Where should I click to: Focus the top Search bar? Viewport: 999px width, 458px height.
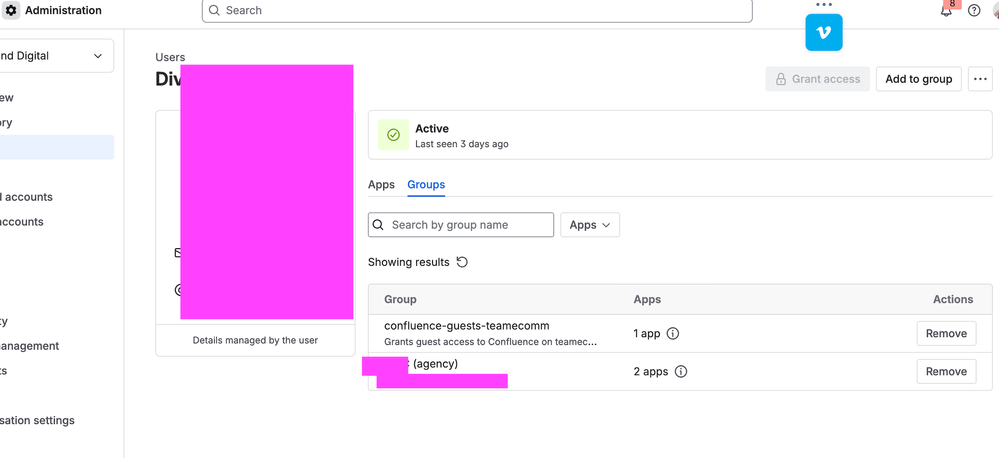tap(477, 10)
